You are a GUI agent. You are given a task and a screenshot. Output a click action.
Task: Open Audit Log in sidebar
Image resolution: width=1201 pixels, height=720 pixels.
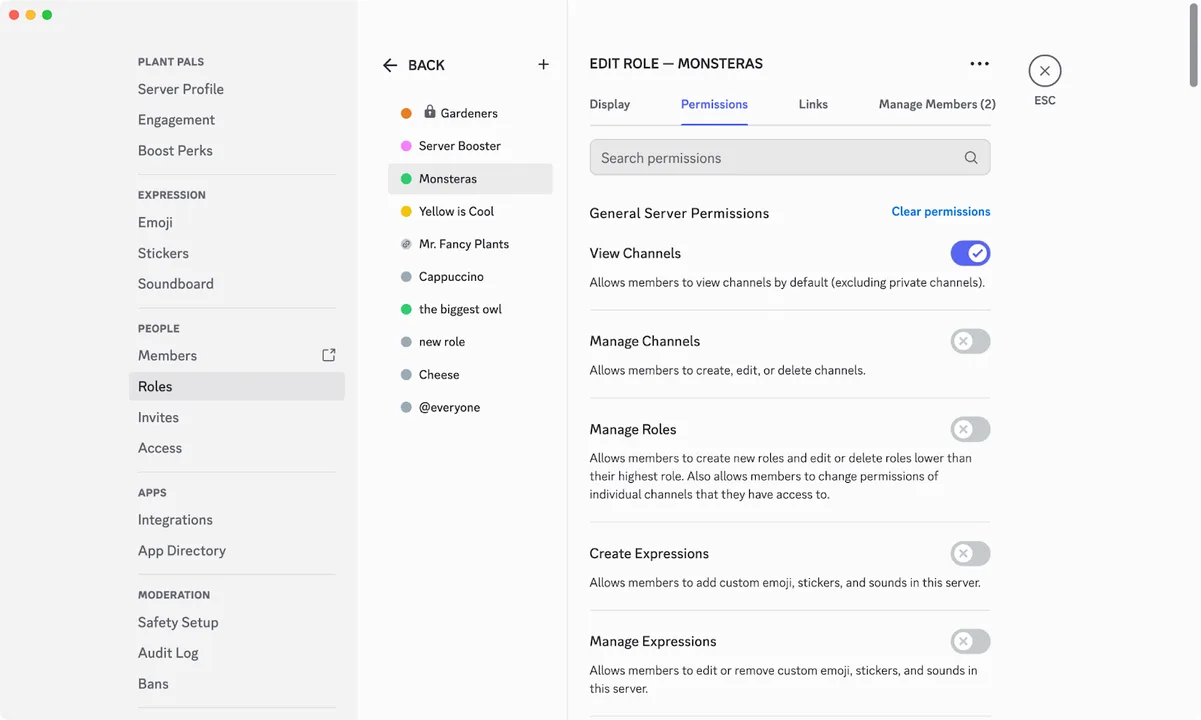point(168,653)
